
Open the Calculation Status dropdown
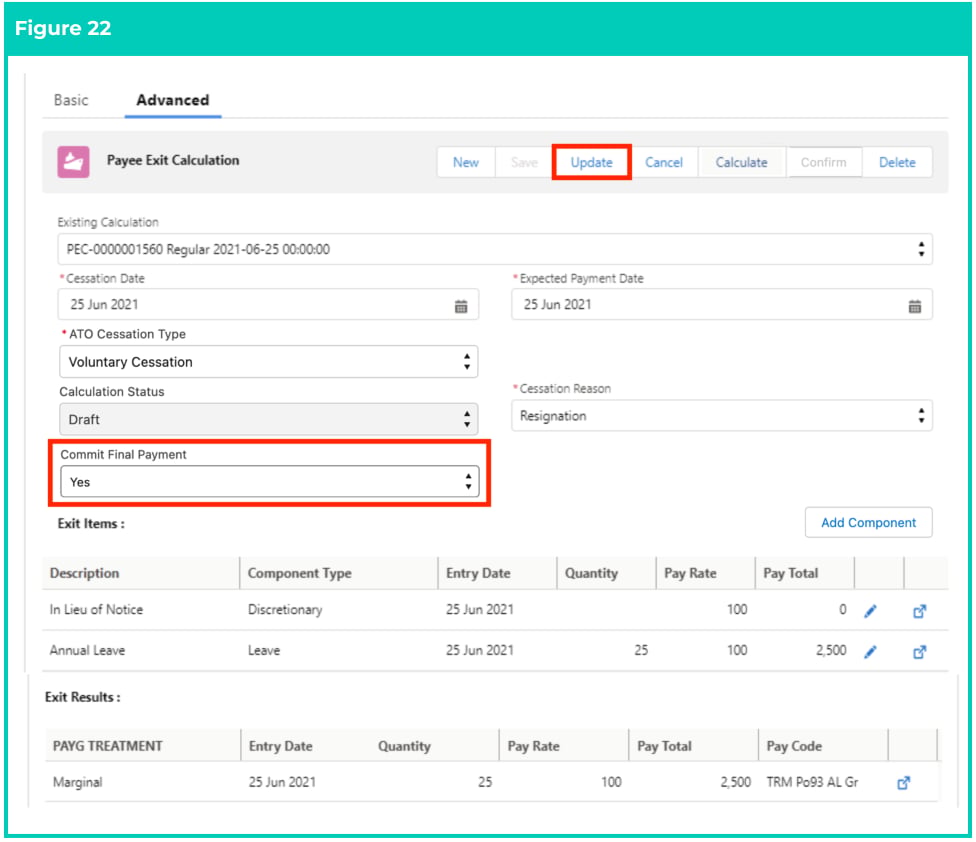(268, 419)
